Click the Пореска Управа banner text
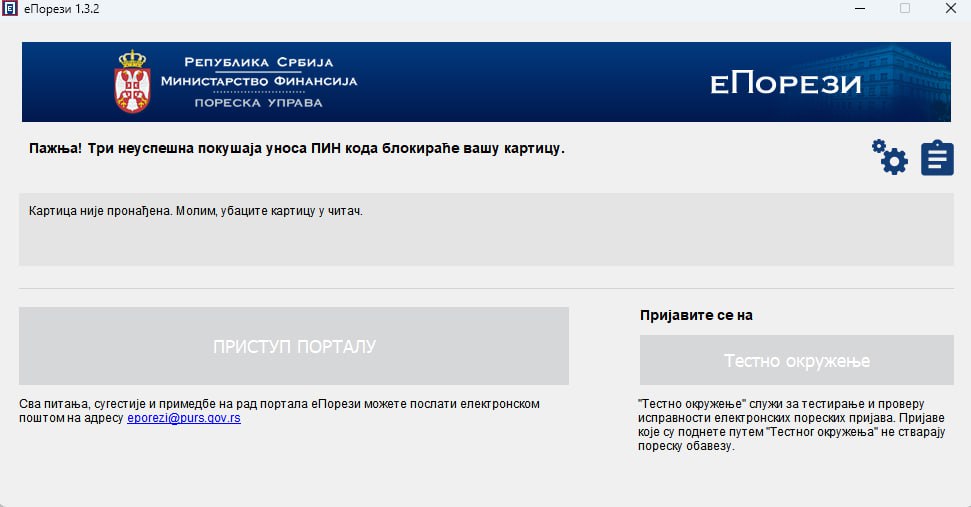The width and height of the screenshot is (971, 507). pos(258,103)
